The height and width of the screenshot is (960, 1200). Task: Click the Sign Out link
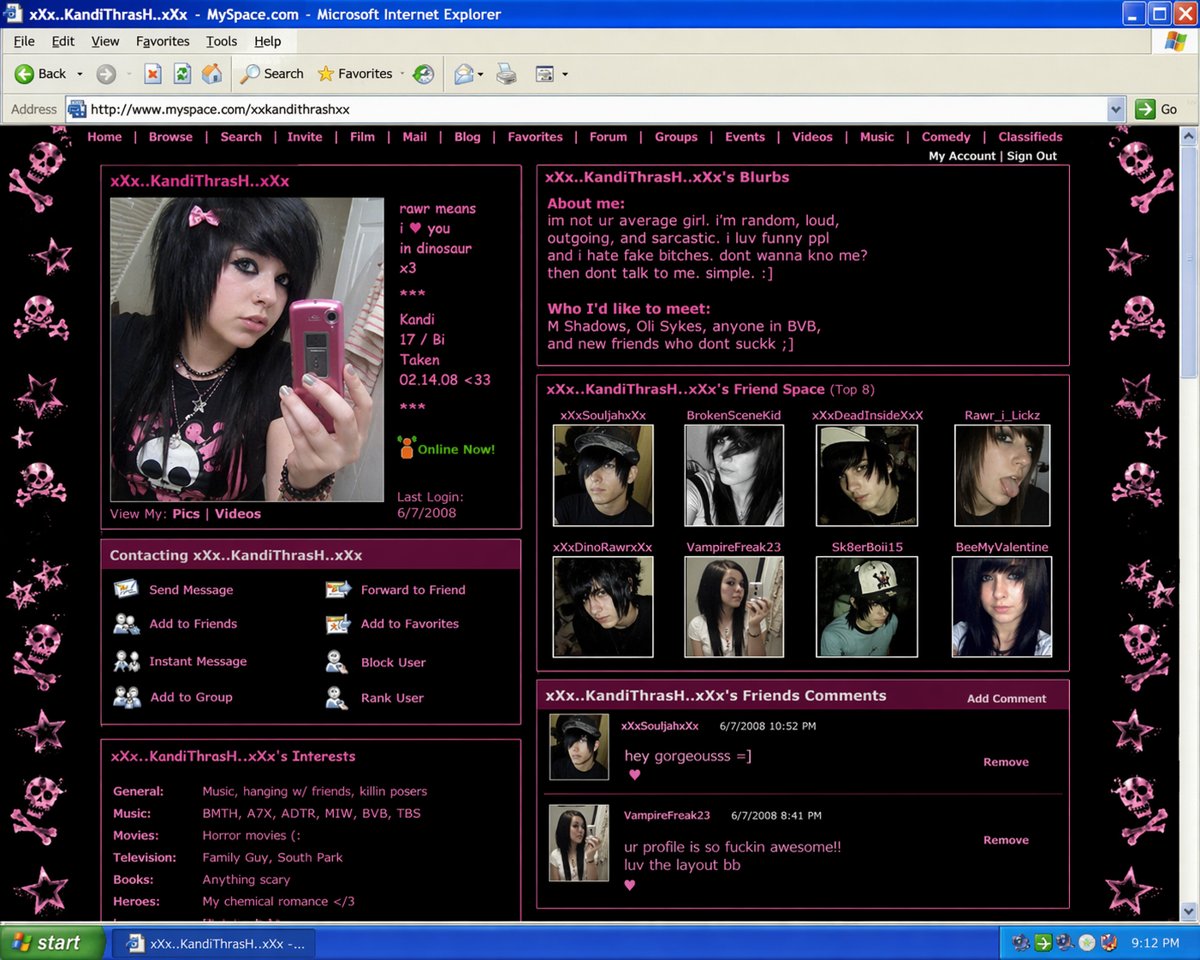point(1032,156)
